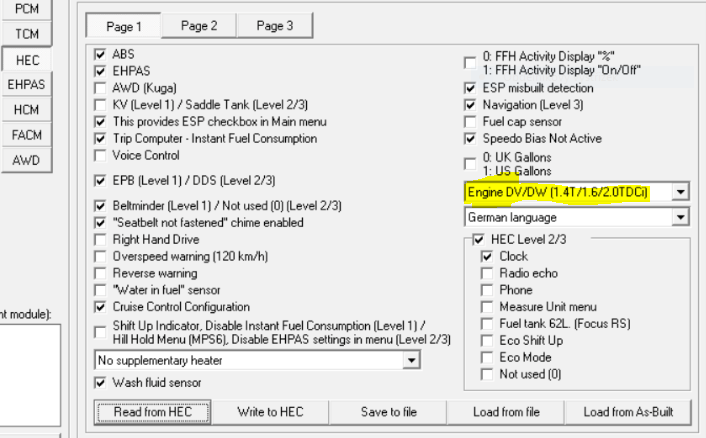The image size is (706, 438).
Task: Enable Right Hand Drive option
Action: click(x=100, y=240)
